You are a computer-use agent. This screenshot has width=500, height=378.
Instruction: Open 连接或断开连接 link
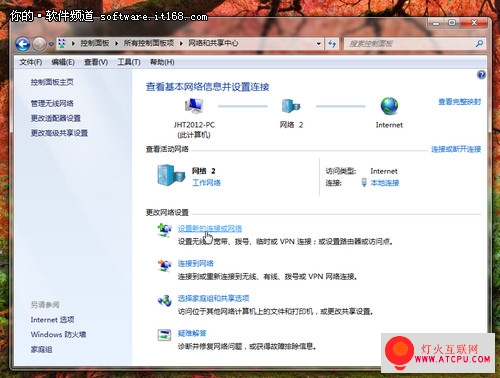point(456,149)
